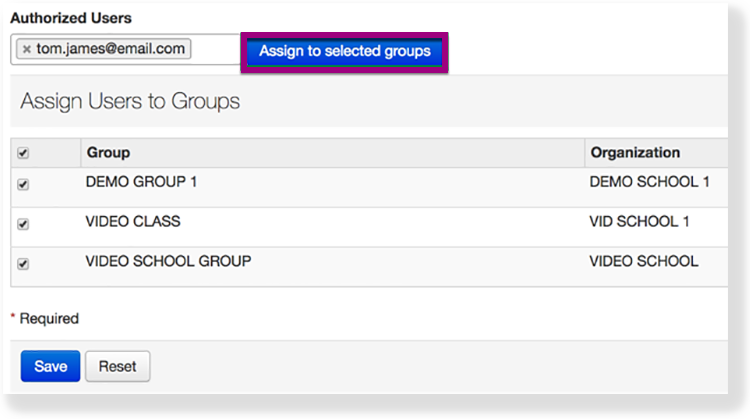The width and height of the screenshot is (750, 419).
Task: Uncheck the DEMO GROUP 1 checkbox
Action: point(23,185)
